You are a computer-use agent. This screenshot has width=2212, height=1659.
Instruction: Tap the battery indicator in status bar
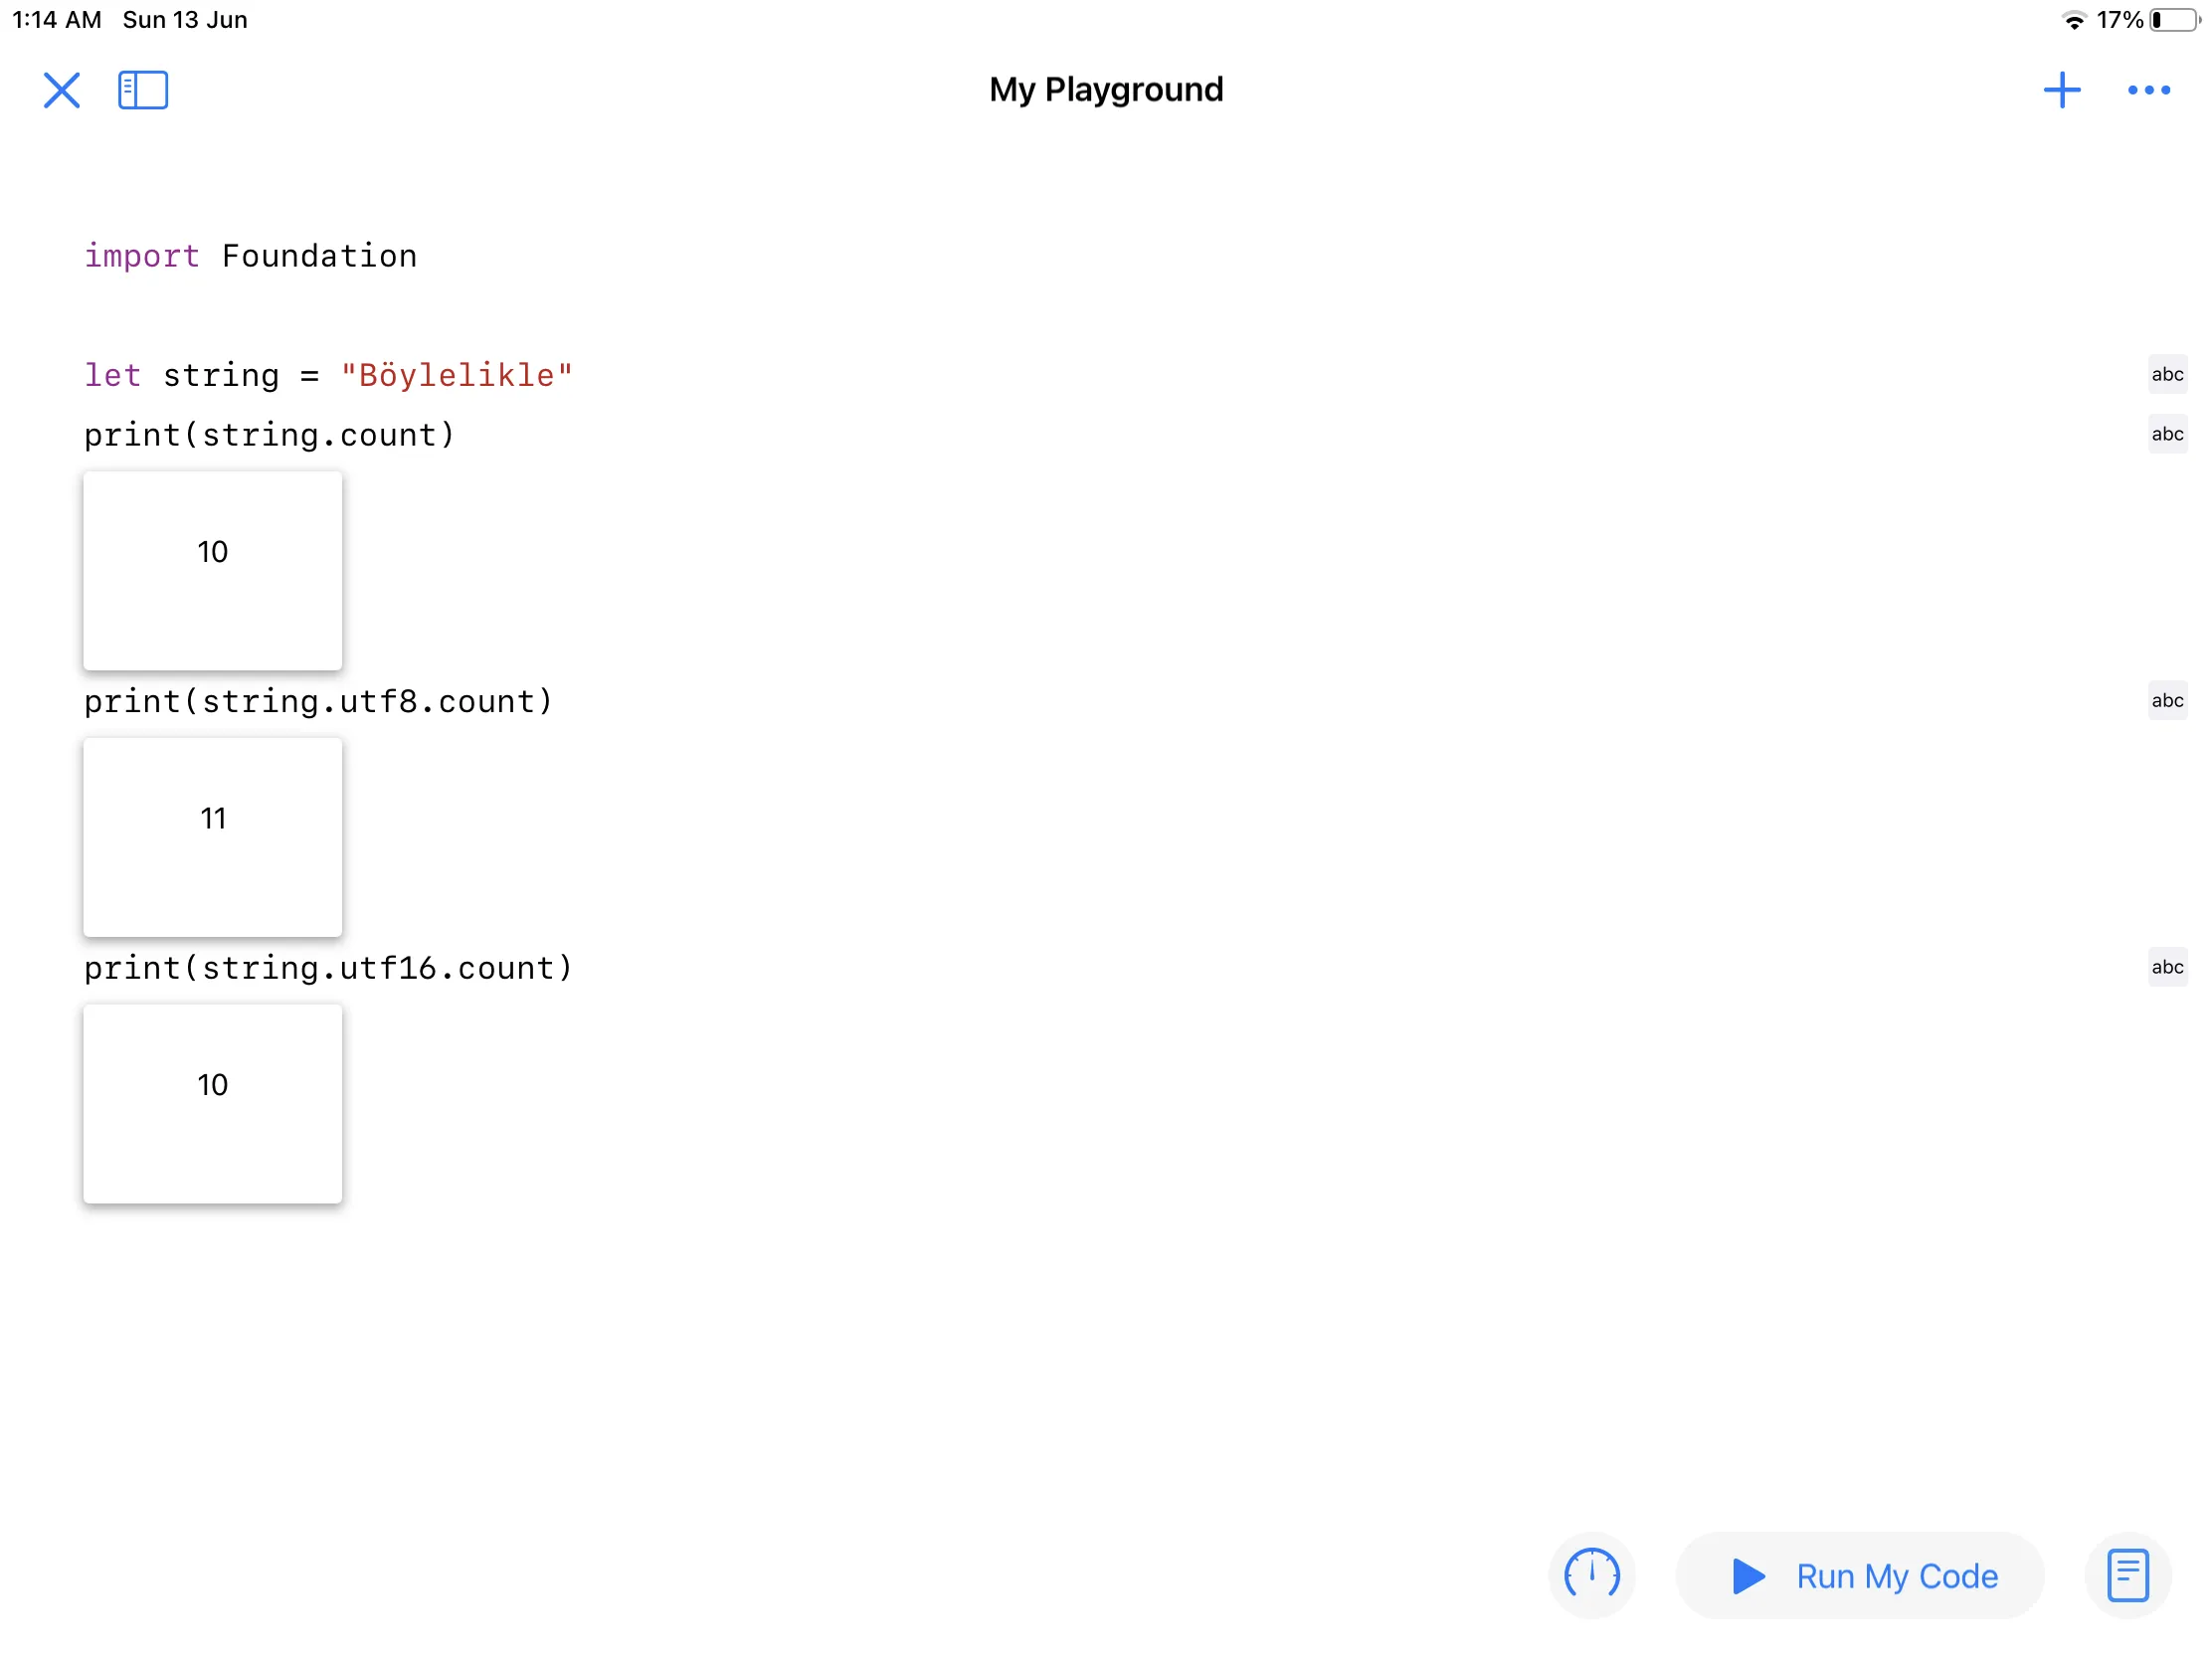point(2172,20)
